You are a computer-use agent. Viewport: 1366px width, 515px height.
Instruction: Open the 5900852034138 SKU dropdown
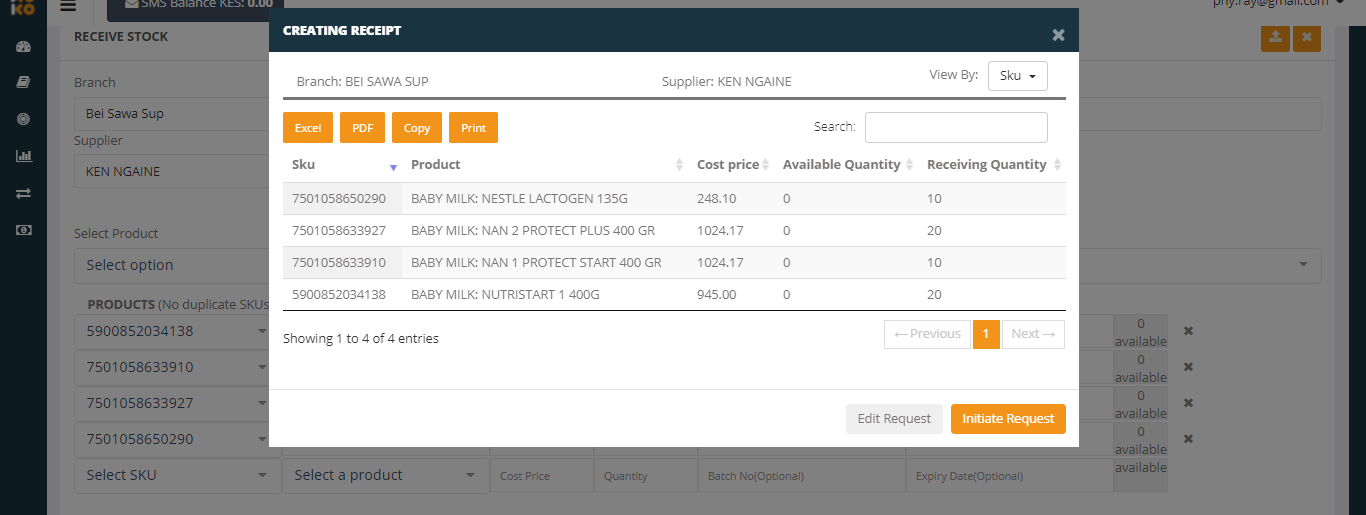coord(178,331)
